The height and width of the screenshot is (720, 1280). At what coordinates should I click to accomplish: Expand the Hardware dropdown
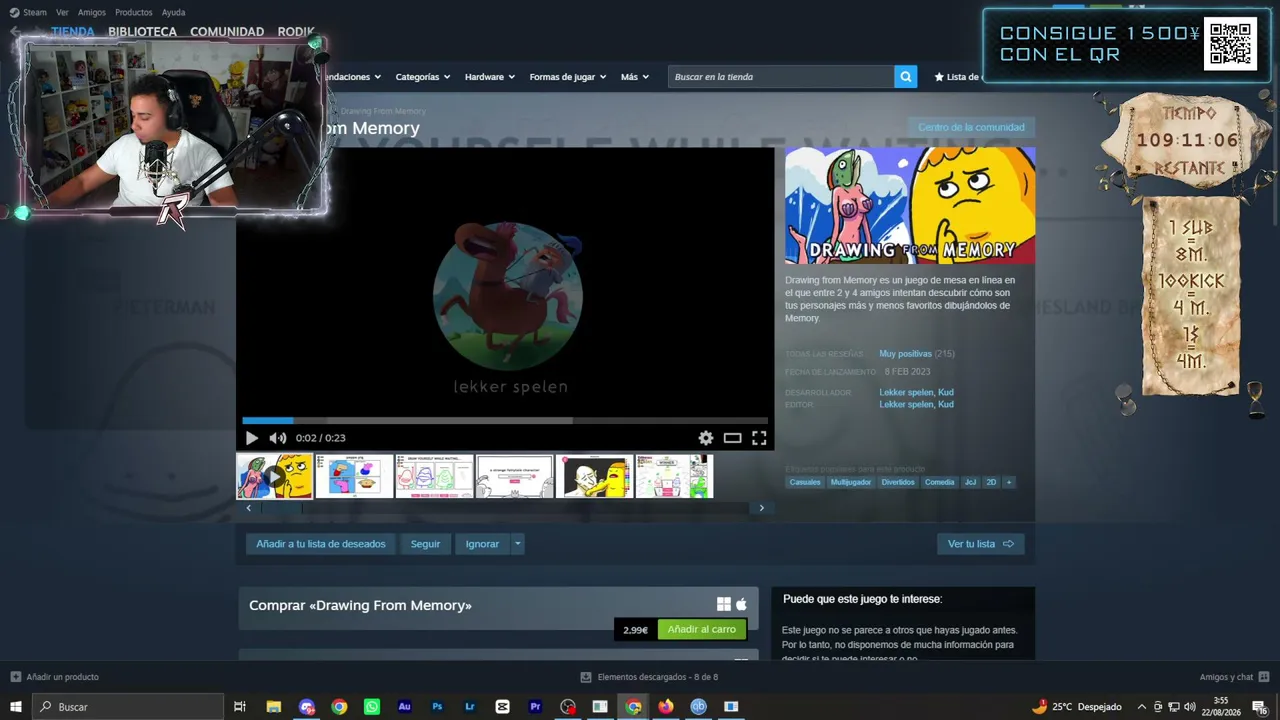(490, 77)
